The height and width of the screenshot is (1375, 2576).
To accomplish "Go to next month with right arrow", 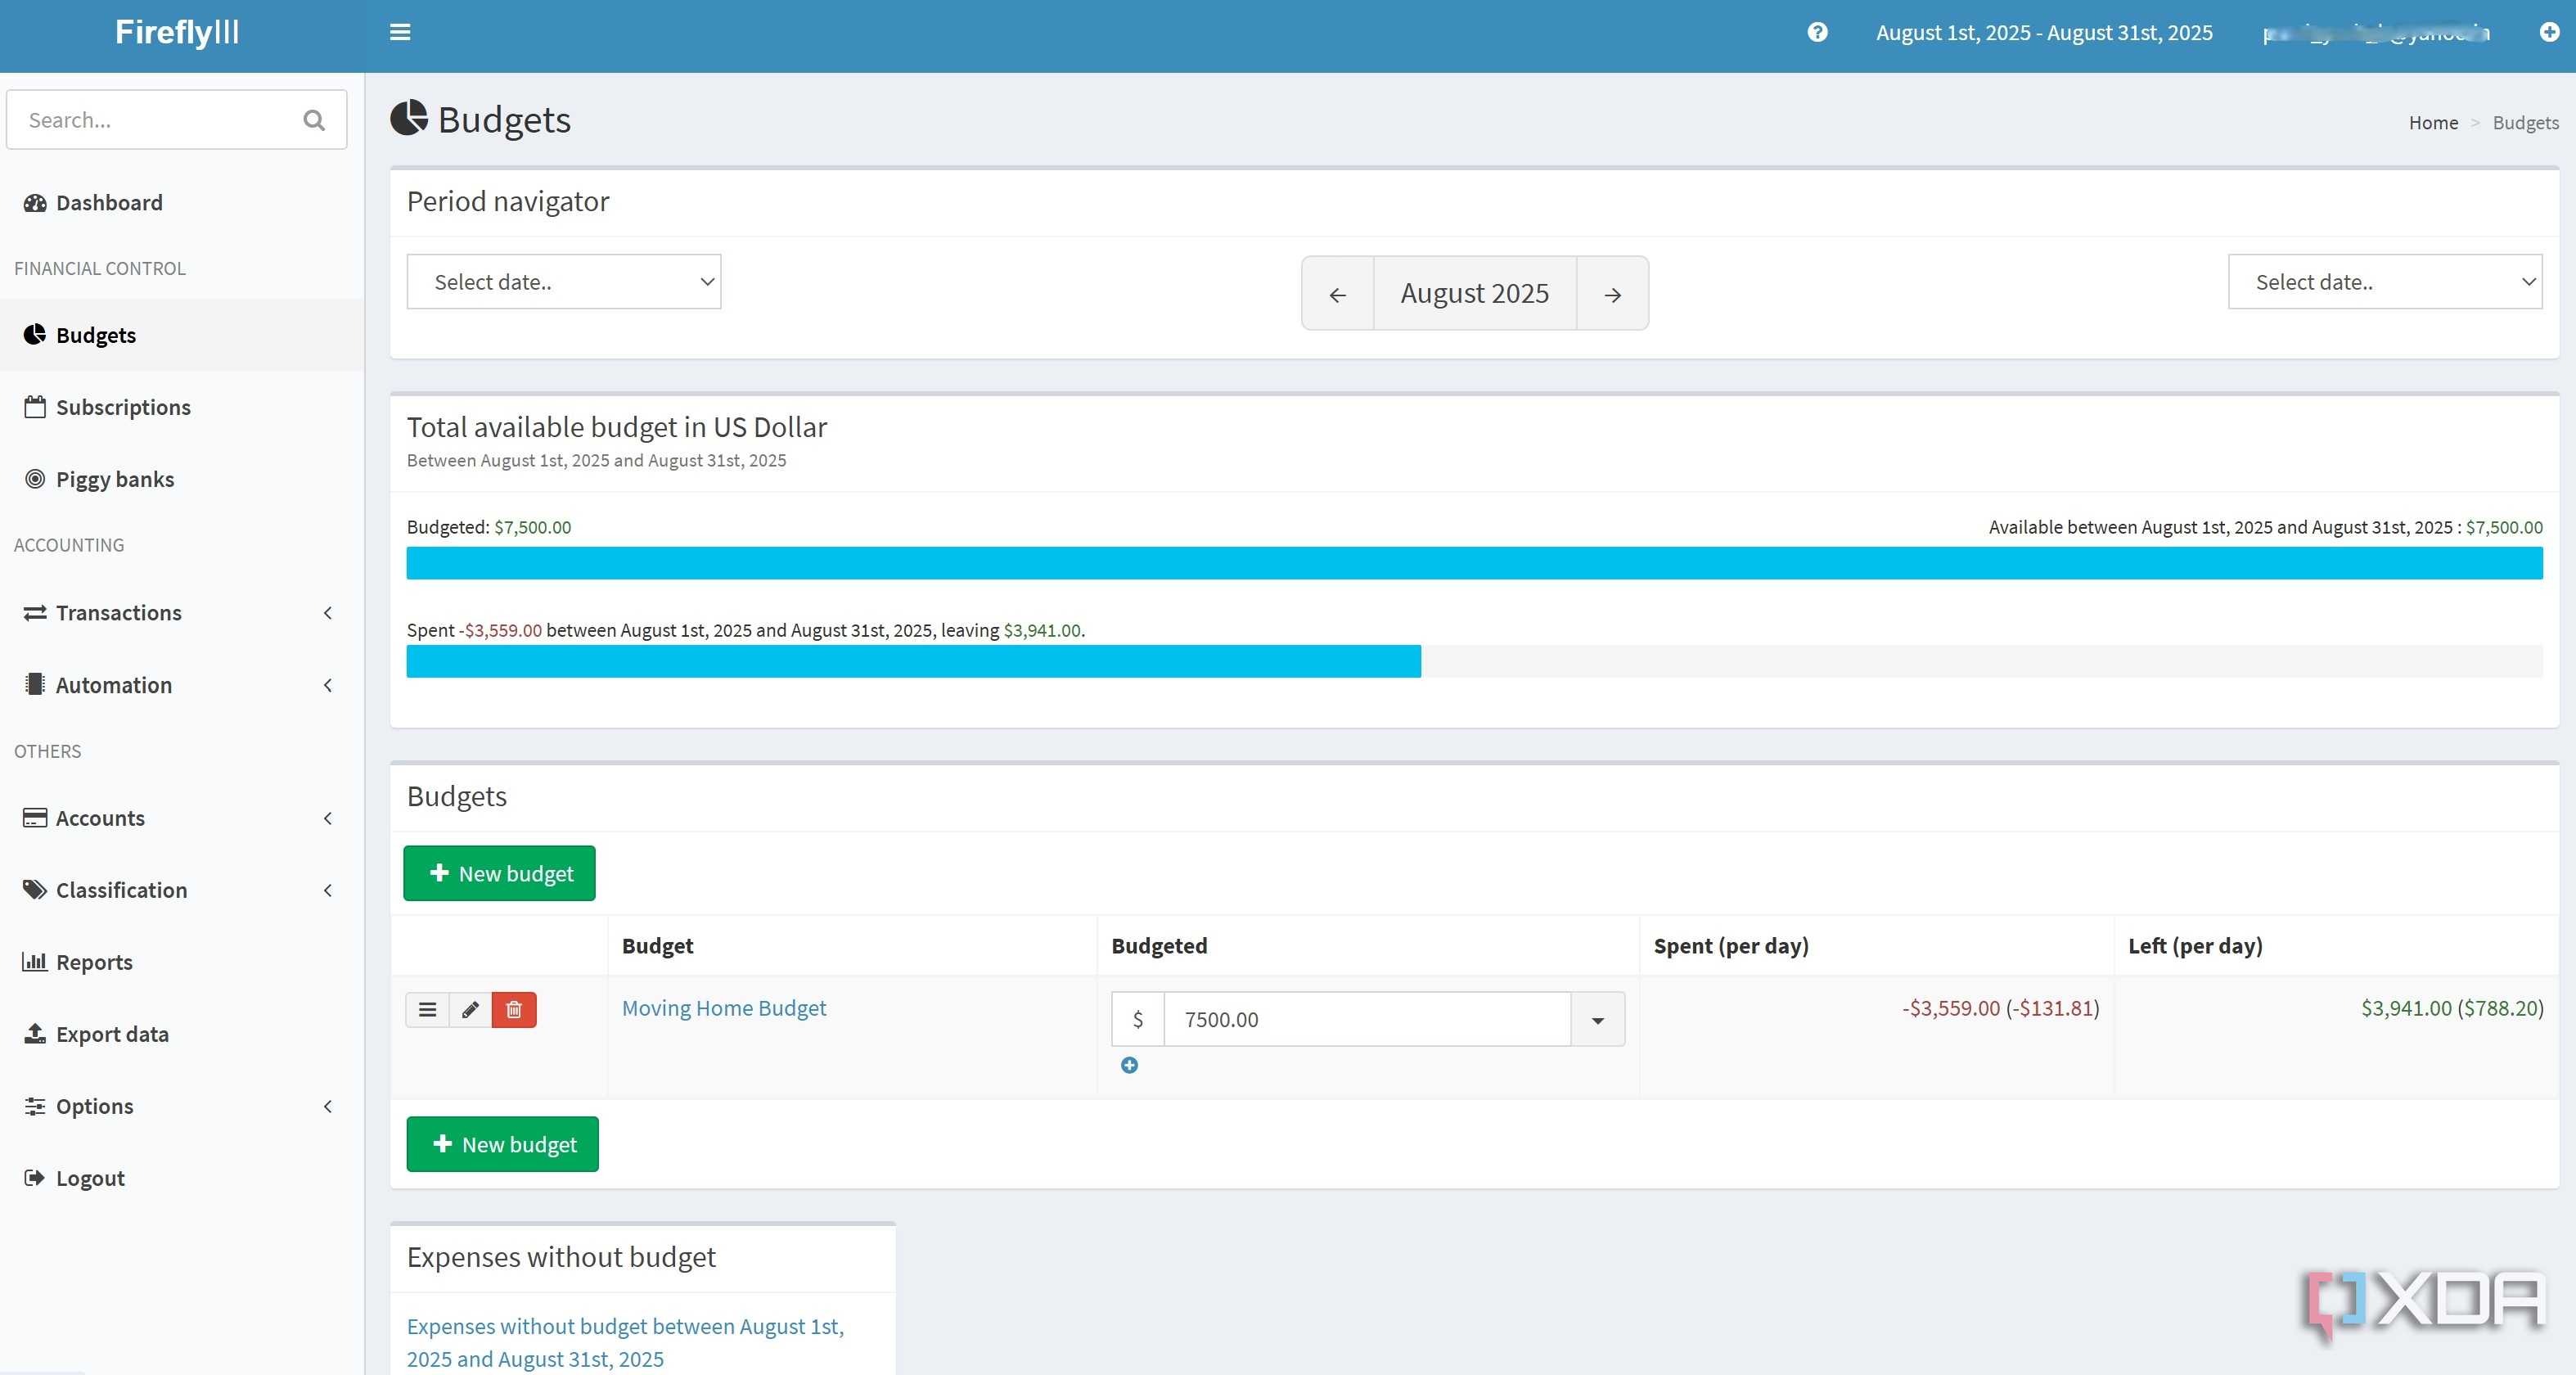I will tap(1612, 294).
